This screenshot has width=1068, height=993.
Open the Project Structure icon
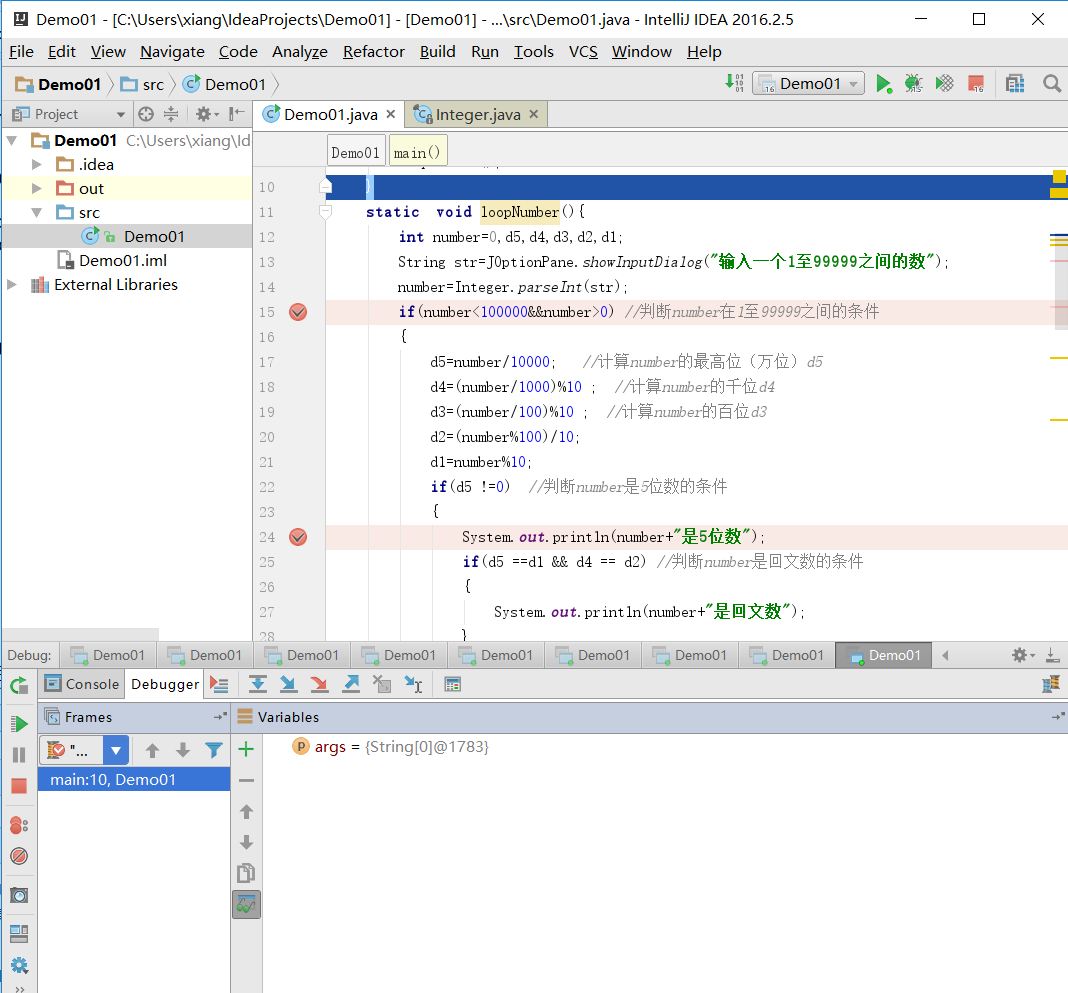click(x=1015, y=84)
